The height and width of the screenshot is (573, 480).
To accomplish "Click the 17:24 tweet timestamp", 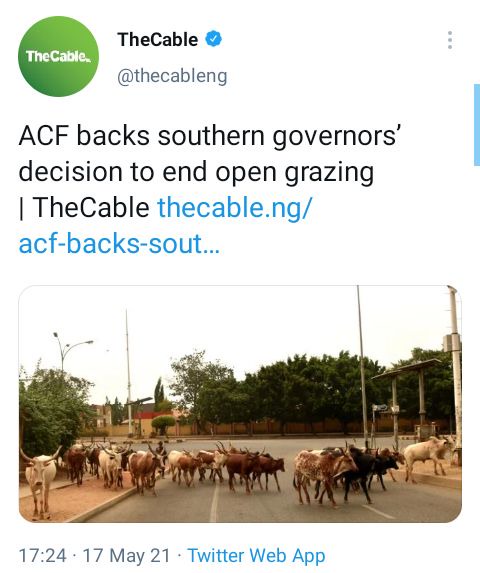I will 42,556.
